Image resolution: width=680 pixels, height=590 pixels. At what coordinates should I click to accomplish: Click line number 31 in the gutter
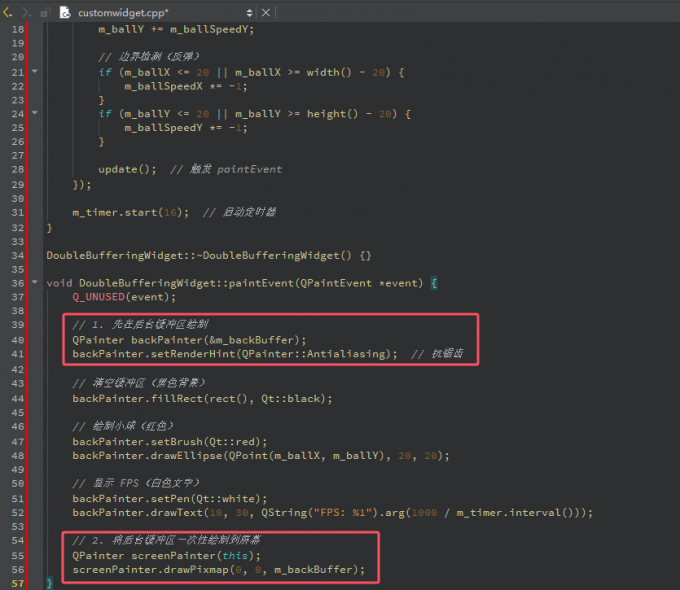[x=15, y=213]
